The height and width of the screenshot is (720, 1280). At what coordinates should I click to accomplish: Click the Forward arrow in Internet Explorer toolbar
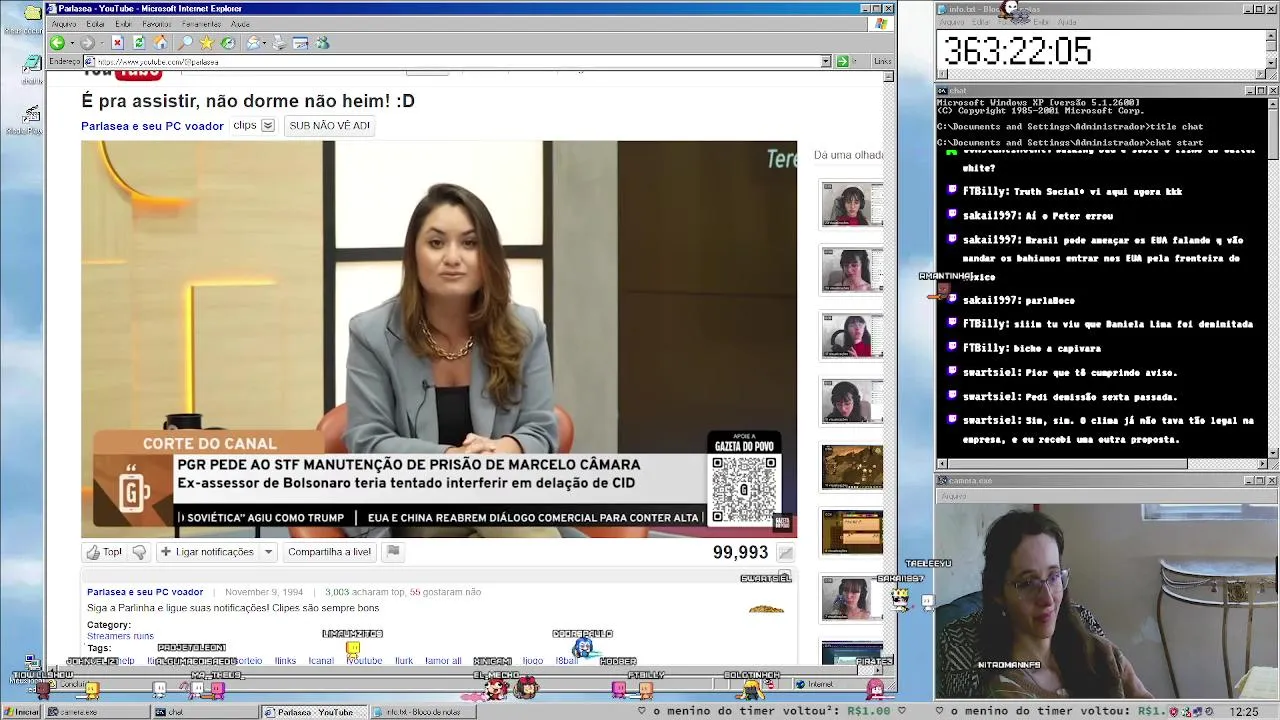(87, 43)
